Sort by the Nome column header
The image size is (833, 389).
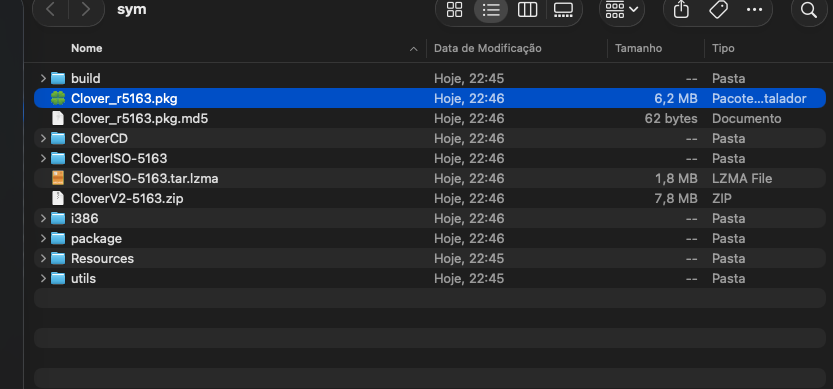point(87,48)
